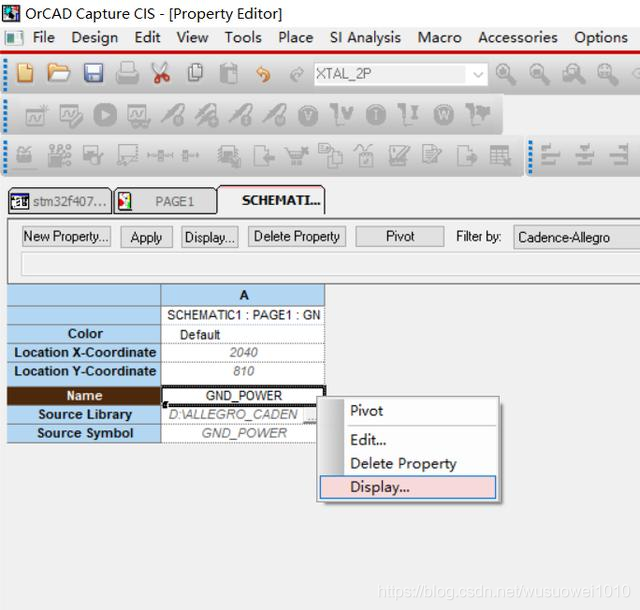Image resolution: width=640 pixels, height=610 pixels.
Task: Open the XTAL_2P part dropdown
Action: 478,74
